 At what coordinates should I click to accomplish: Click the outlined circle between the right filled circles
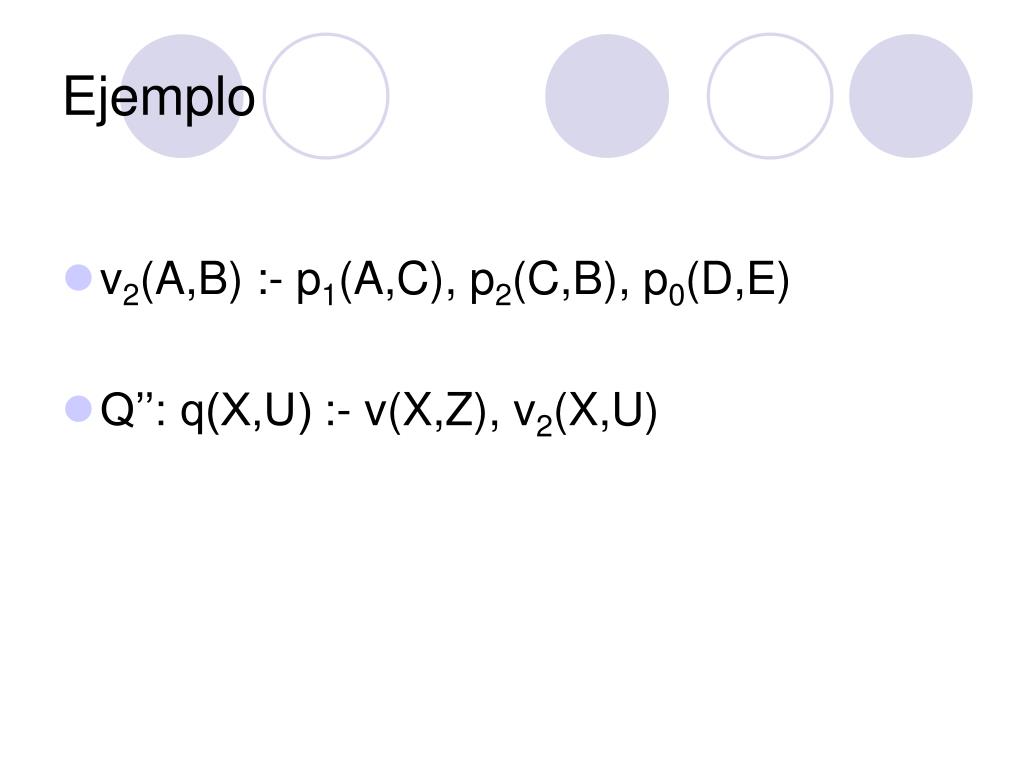pos(770,96)
